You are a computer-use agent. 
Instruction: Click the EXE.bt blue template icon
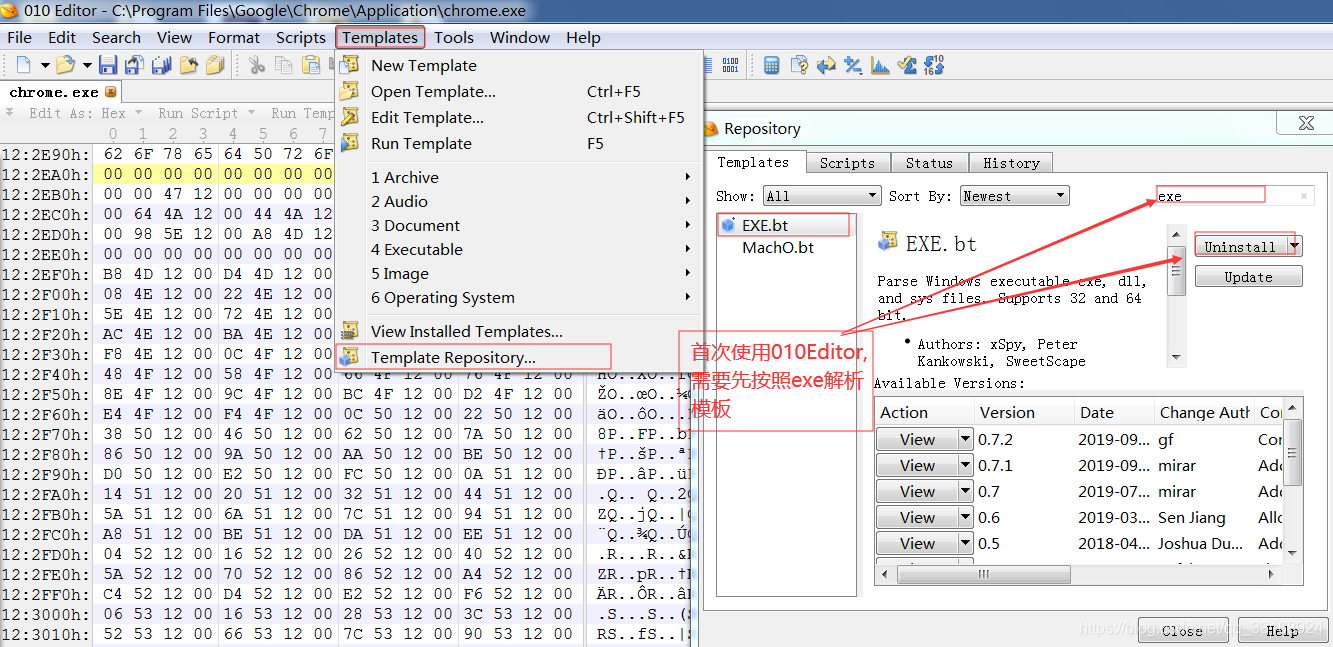(x=728, y=225)
